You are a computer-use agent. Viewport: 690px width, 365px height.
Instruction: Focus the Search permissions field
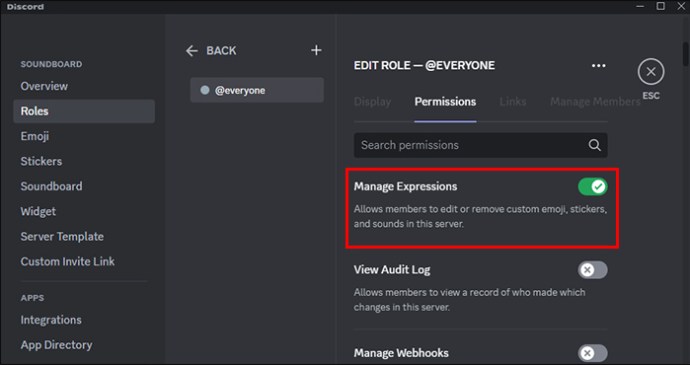(481, 145)
